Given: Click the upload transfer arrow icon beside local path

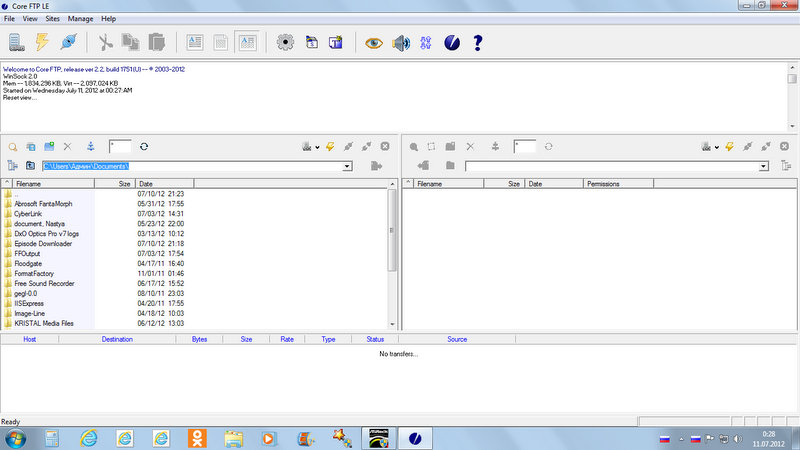Looking at the screenshot, I should [377, 166].
